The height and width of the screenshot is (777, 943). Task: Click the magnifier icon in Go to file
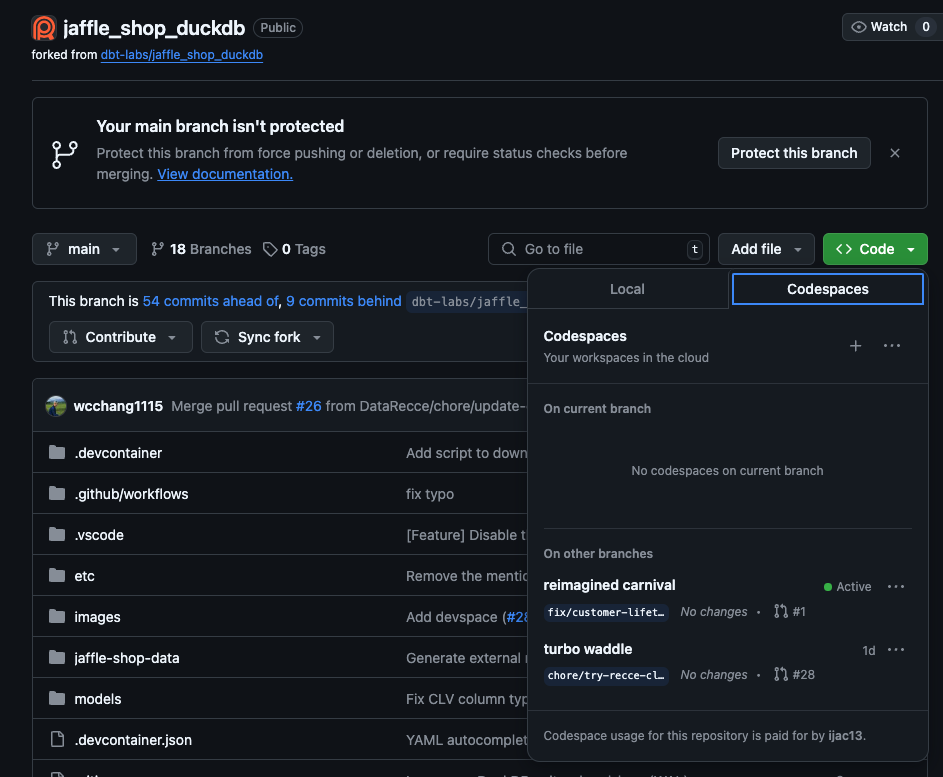pyautogui.click(x=509, y=249)
